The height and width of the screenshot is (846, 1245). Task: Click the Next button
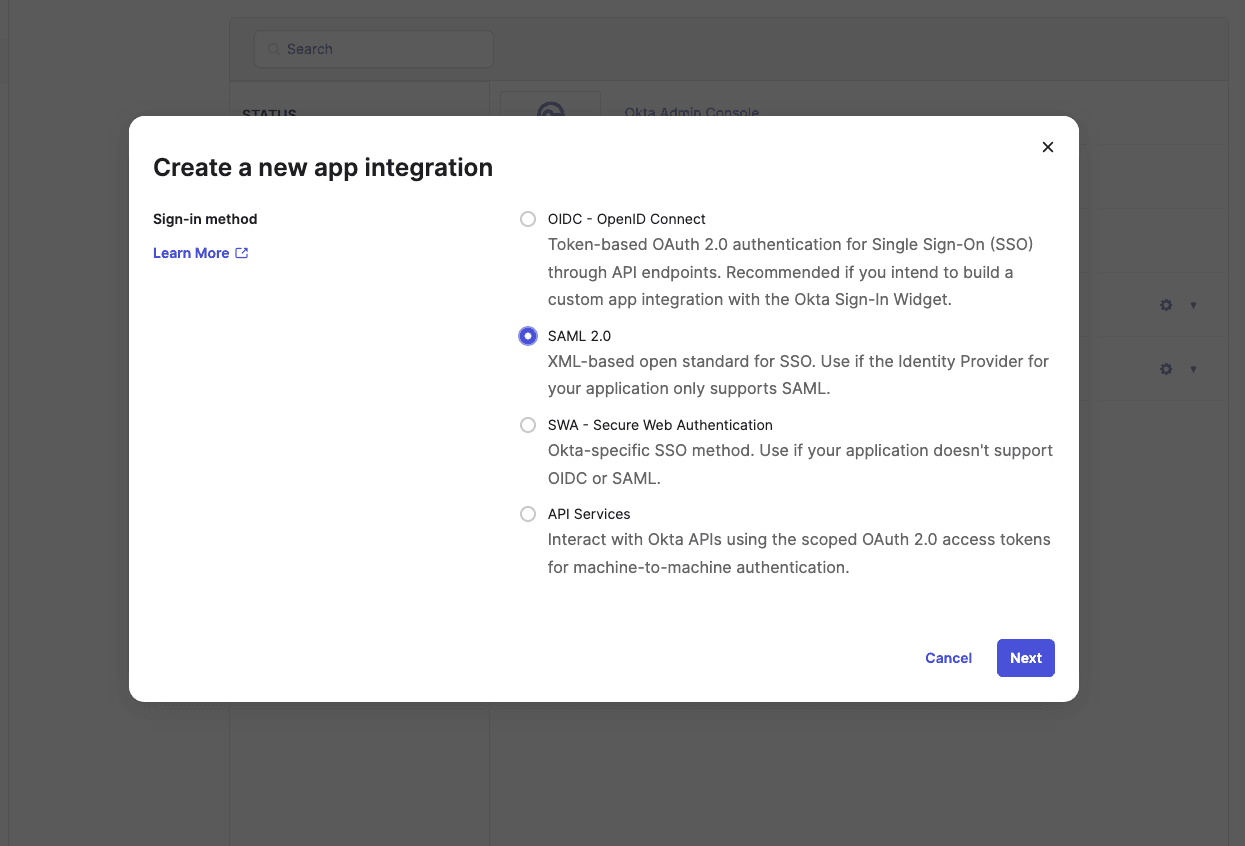(1025, 658)
